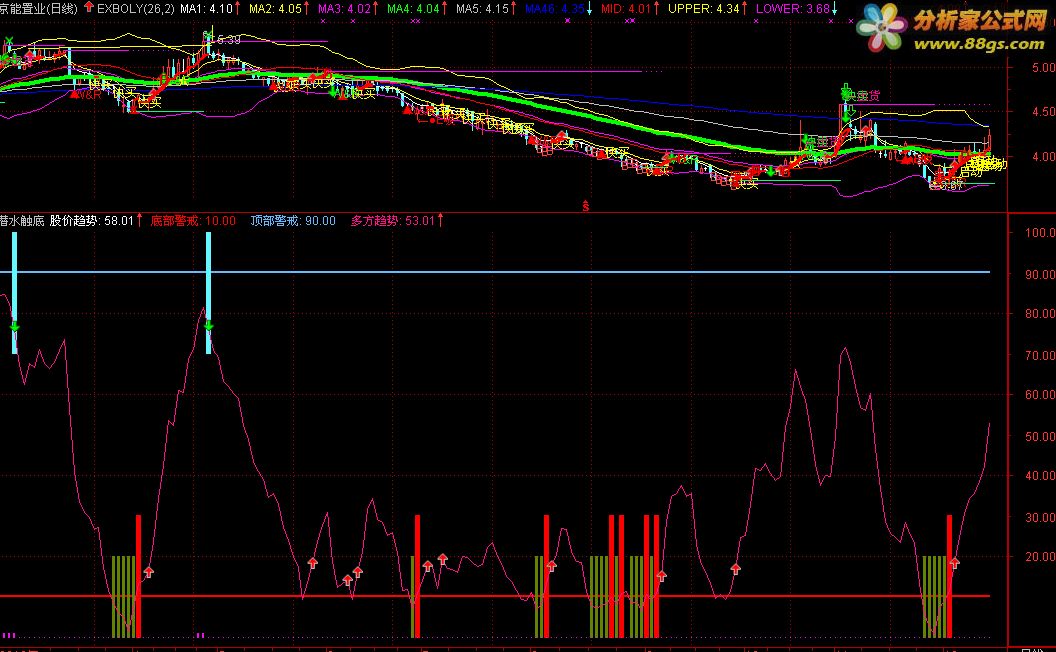The width and height of the screenshot is (1056, 652).
Task: Click the LOWER: 3.68 band readout
Action: (x=793, y=9)
